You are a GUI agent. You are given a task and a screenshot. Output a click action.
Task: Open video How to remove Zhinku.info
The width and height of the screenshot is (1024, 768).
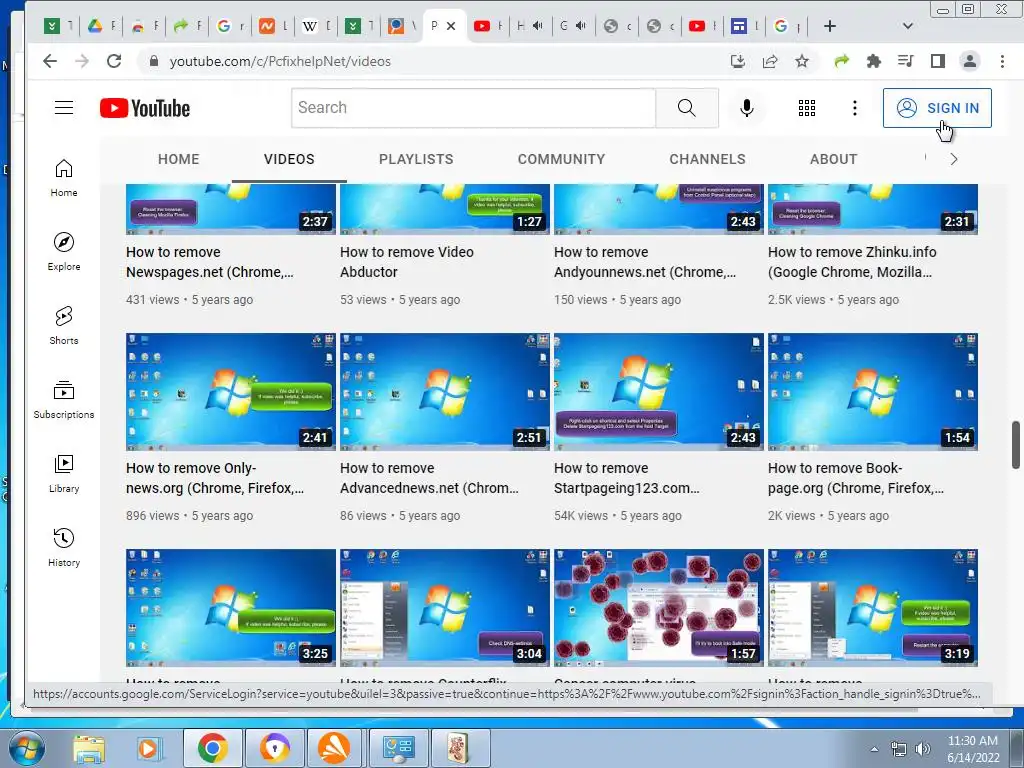[852, 262]
